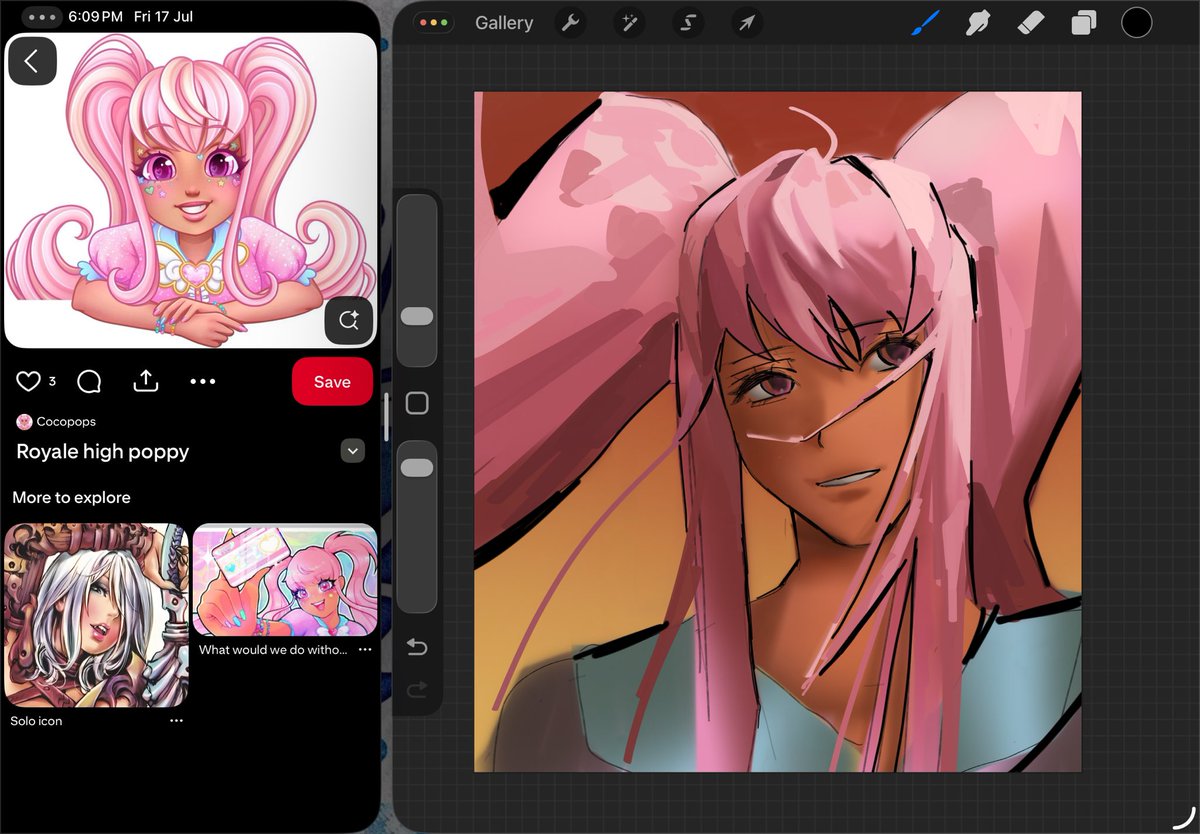Activate the Selection tool
The width and height of the screenshot is (1200, 834).
(x=687, y=23)
